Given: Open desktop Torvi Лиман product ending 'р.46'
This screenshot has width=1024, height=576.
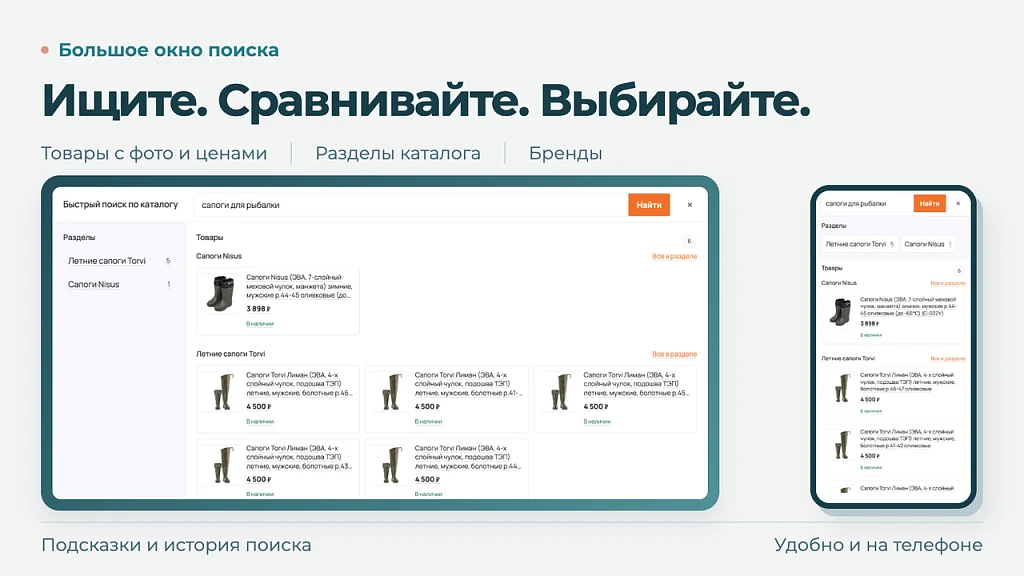Looking at the screenshot, I should pos(299,384).
